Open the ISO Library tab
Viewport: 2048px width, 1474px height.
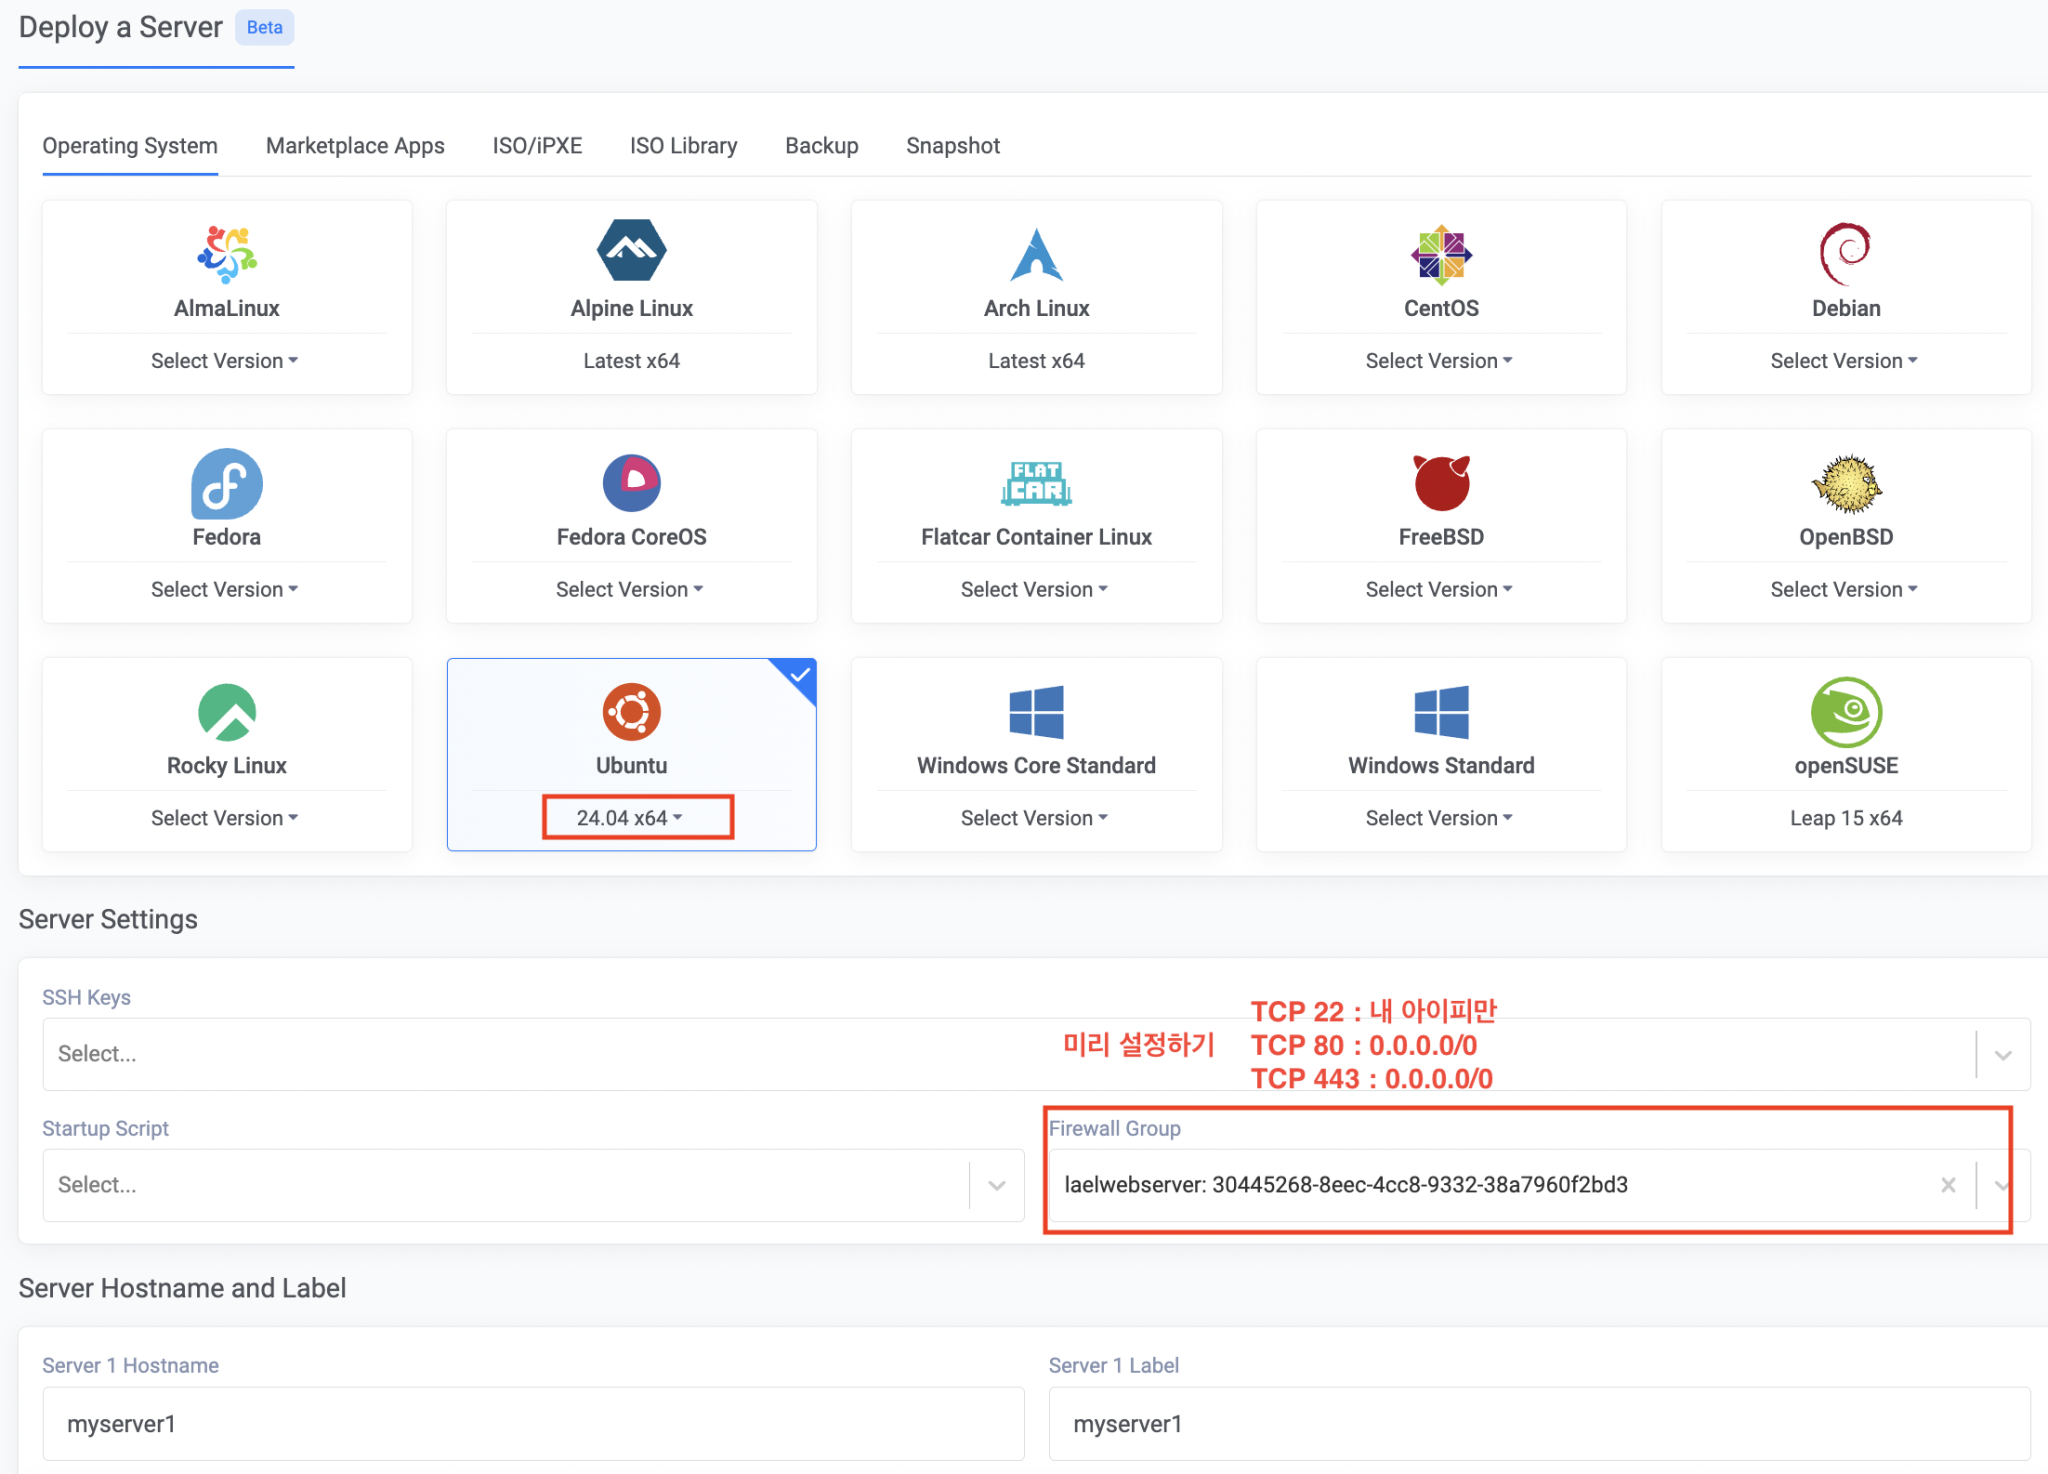click(682, 146)
